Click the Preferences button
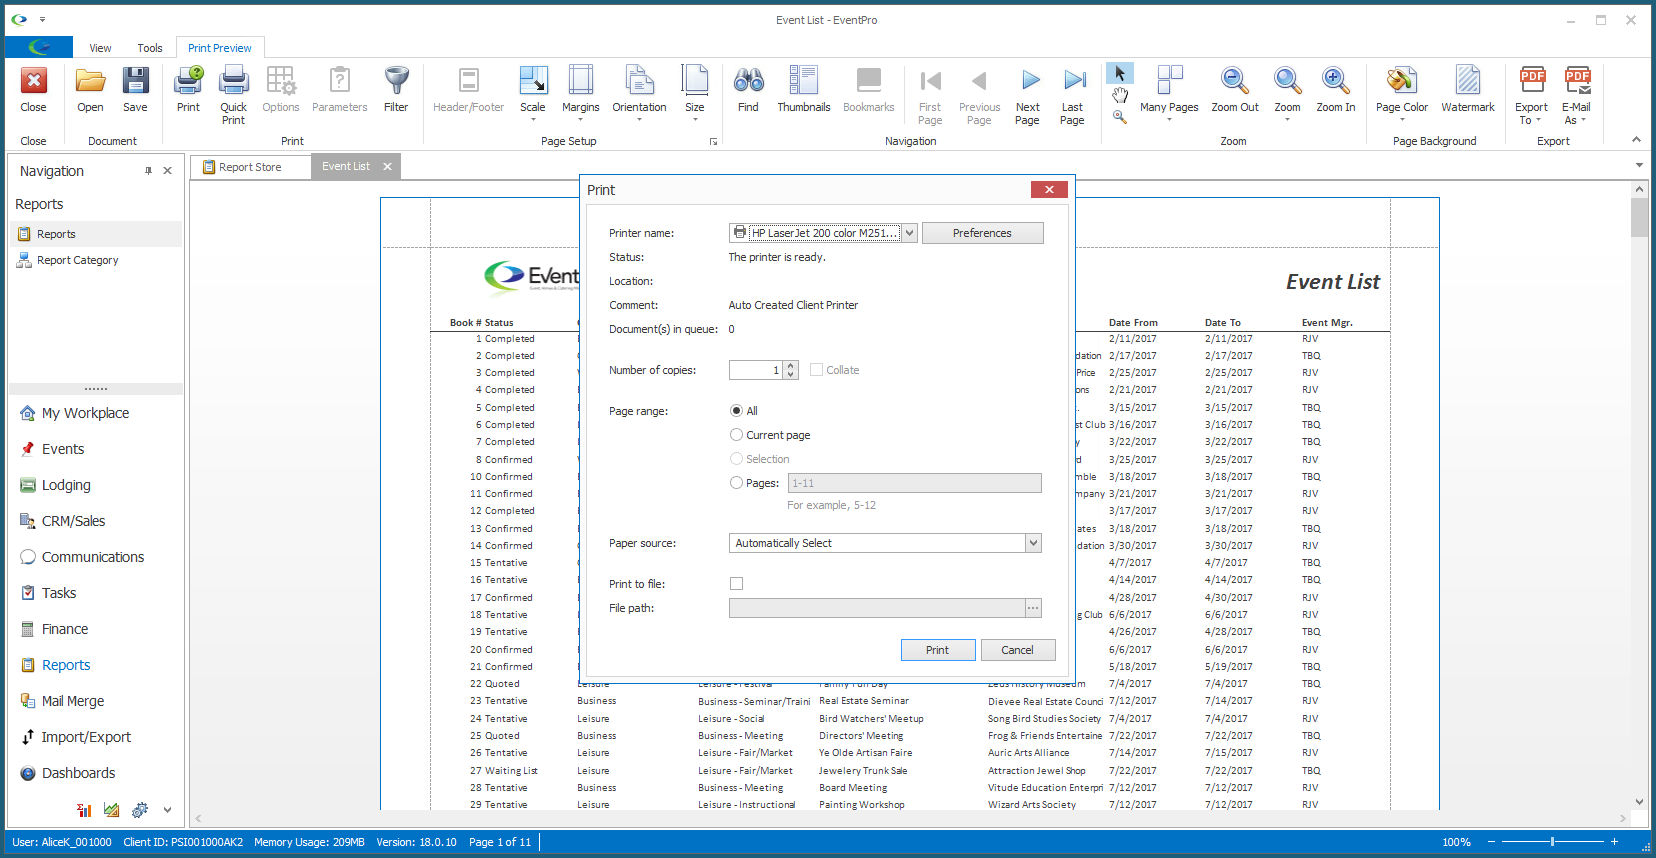1656x858 pixels. click(x=982, y=233)
